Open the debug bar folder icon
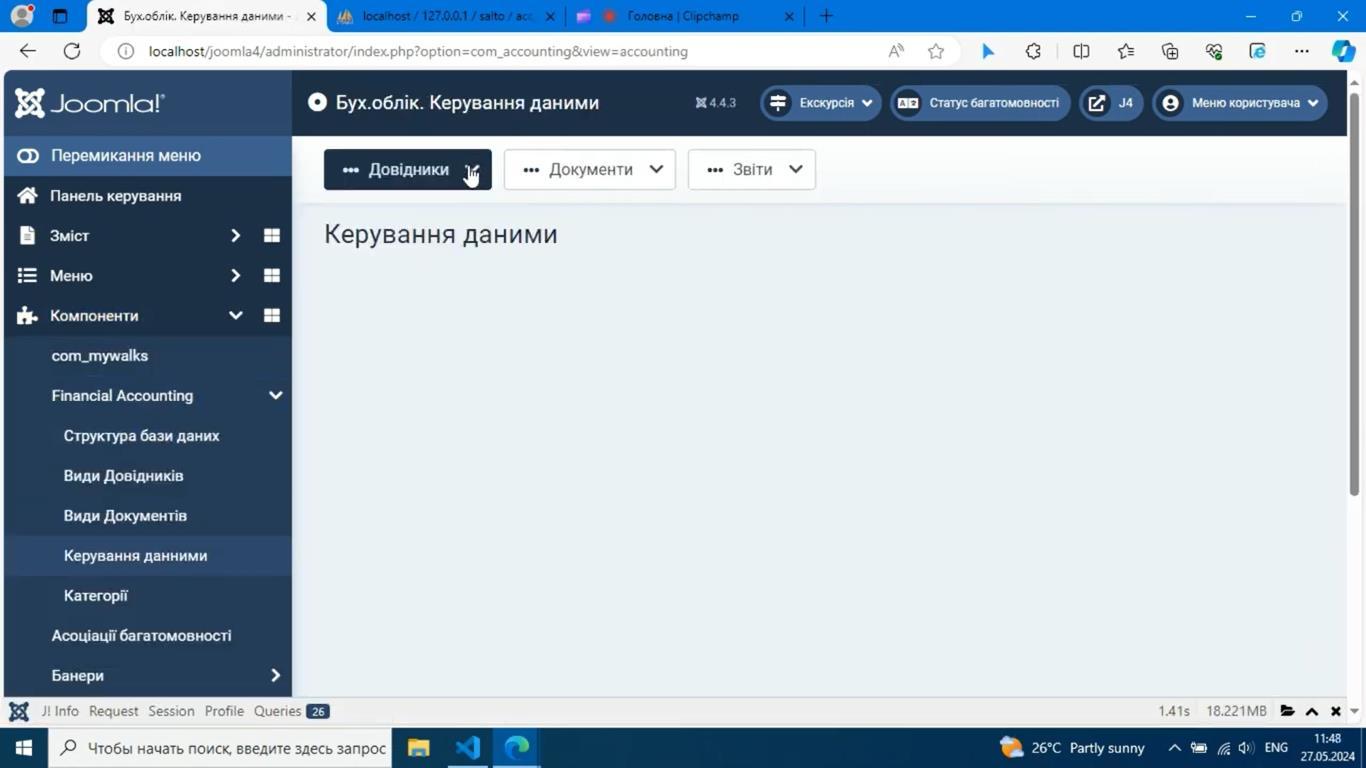This screenshot has height=768, width=1366. pyautogui.click(x=1288, y=711)
